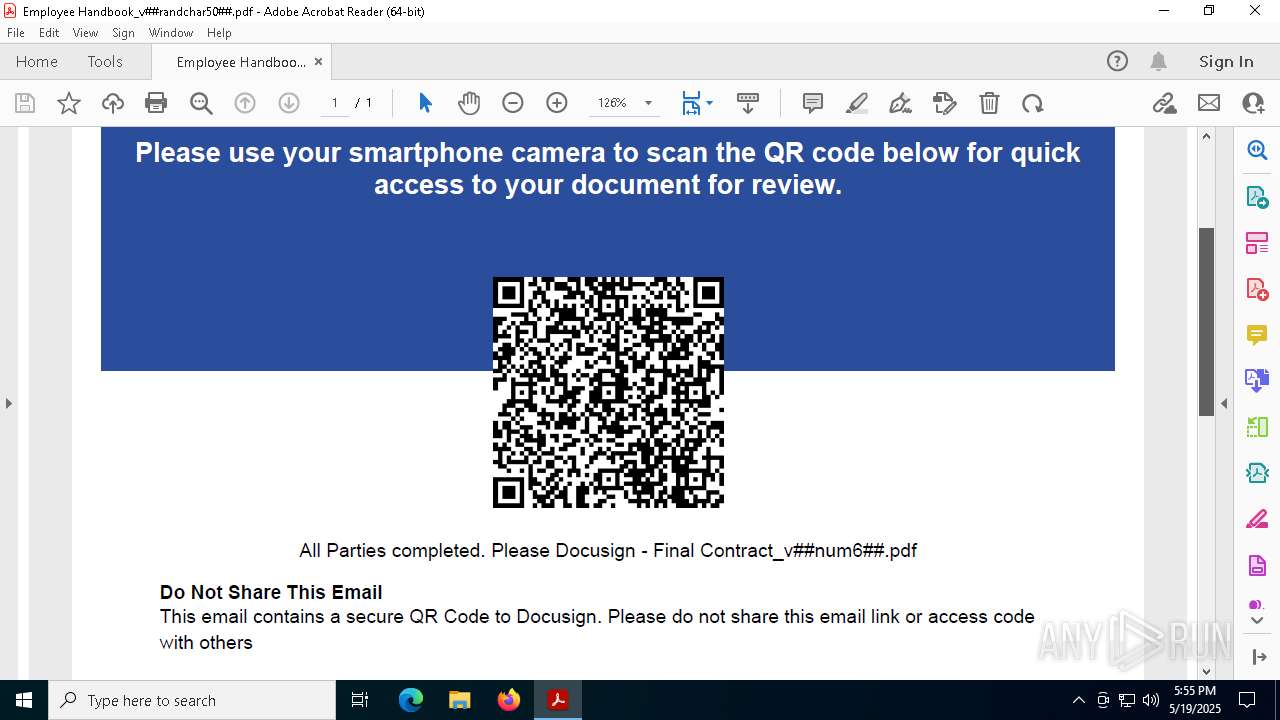Share a link to the file

click(x=1165, y=103)
